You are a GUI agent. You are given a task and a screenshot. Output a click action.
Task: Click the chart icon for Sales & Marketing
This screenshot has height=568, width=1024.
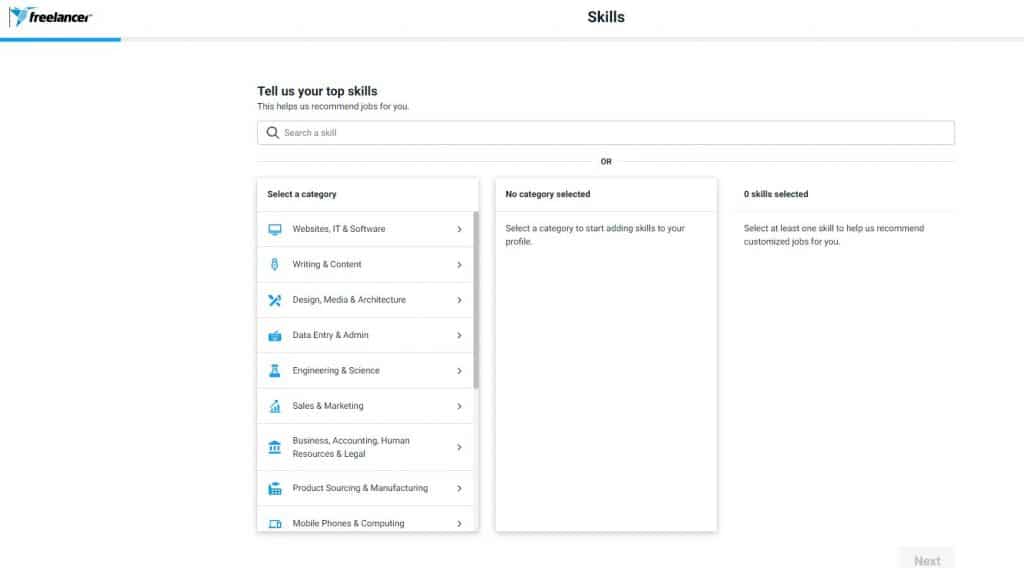tap(275, 406)
